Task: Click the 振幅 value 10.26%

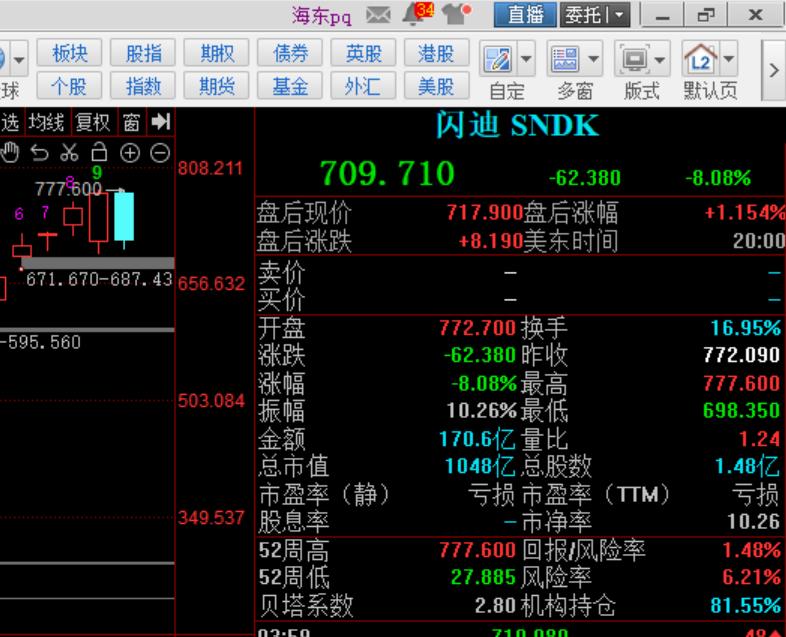Action: click(x=481, y=411)
